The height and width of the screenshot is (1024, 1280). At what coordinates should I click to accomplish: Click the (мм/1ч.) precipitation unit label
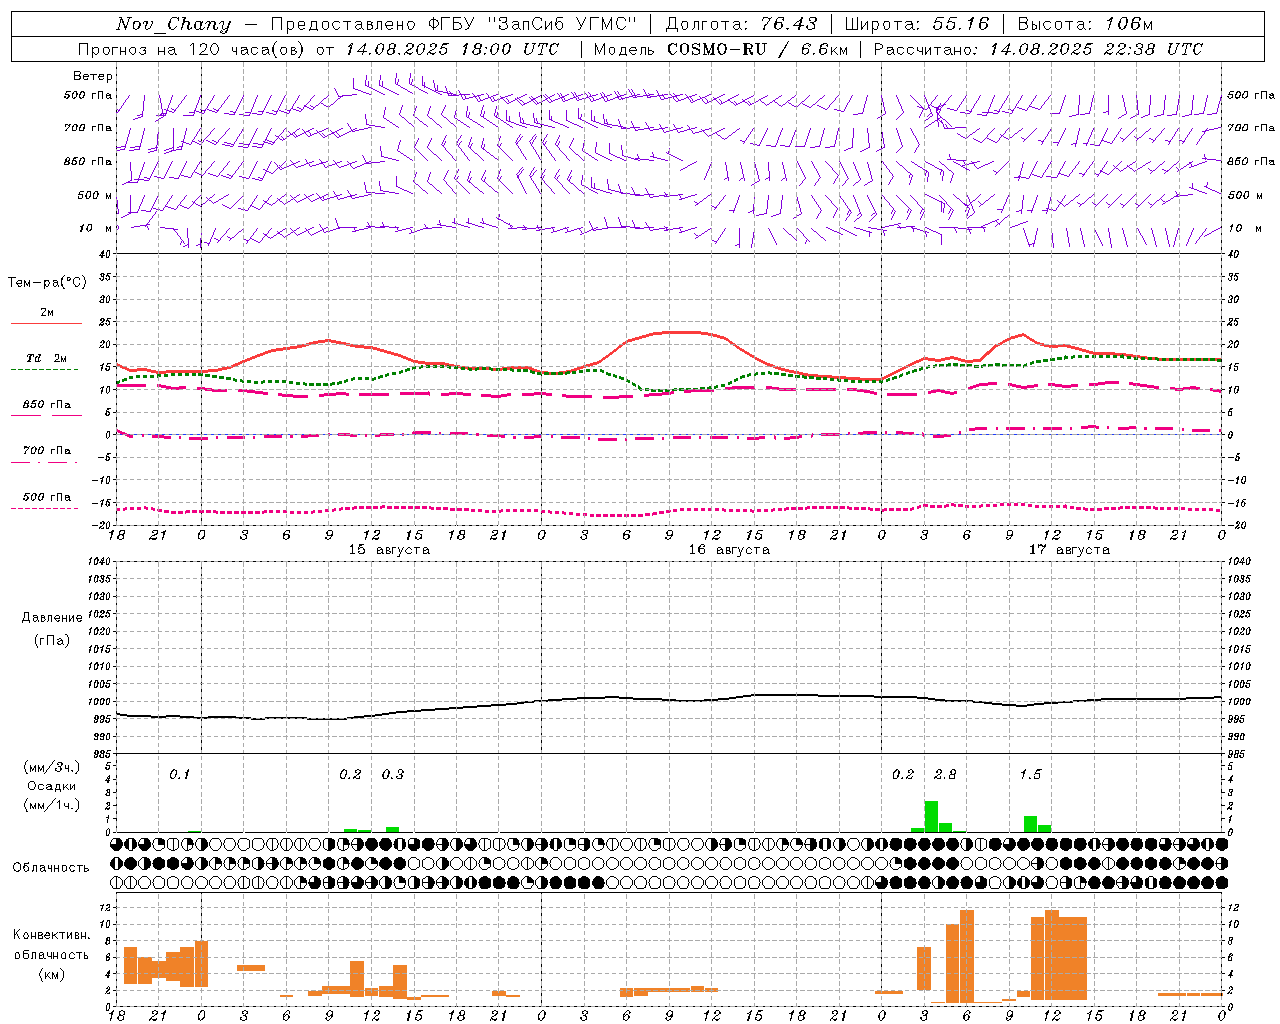point(51,805)
